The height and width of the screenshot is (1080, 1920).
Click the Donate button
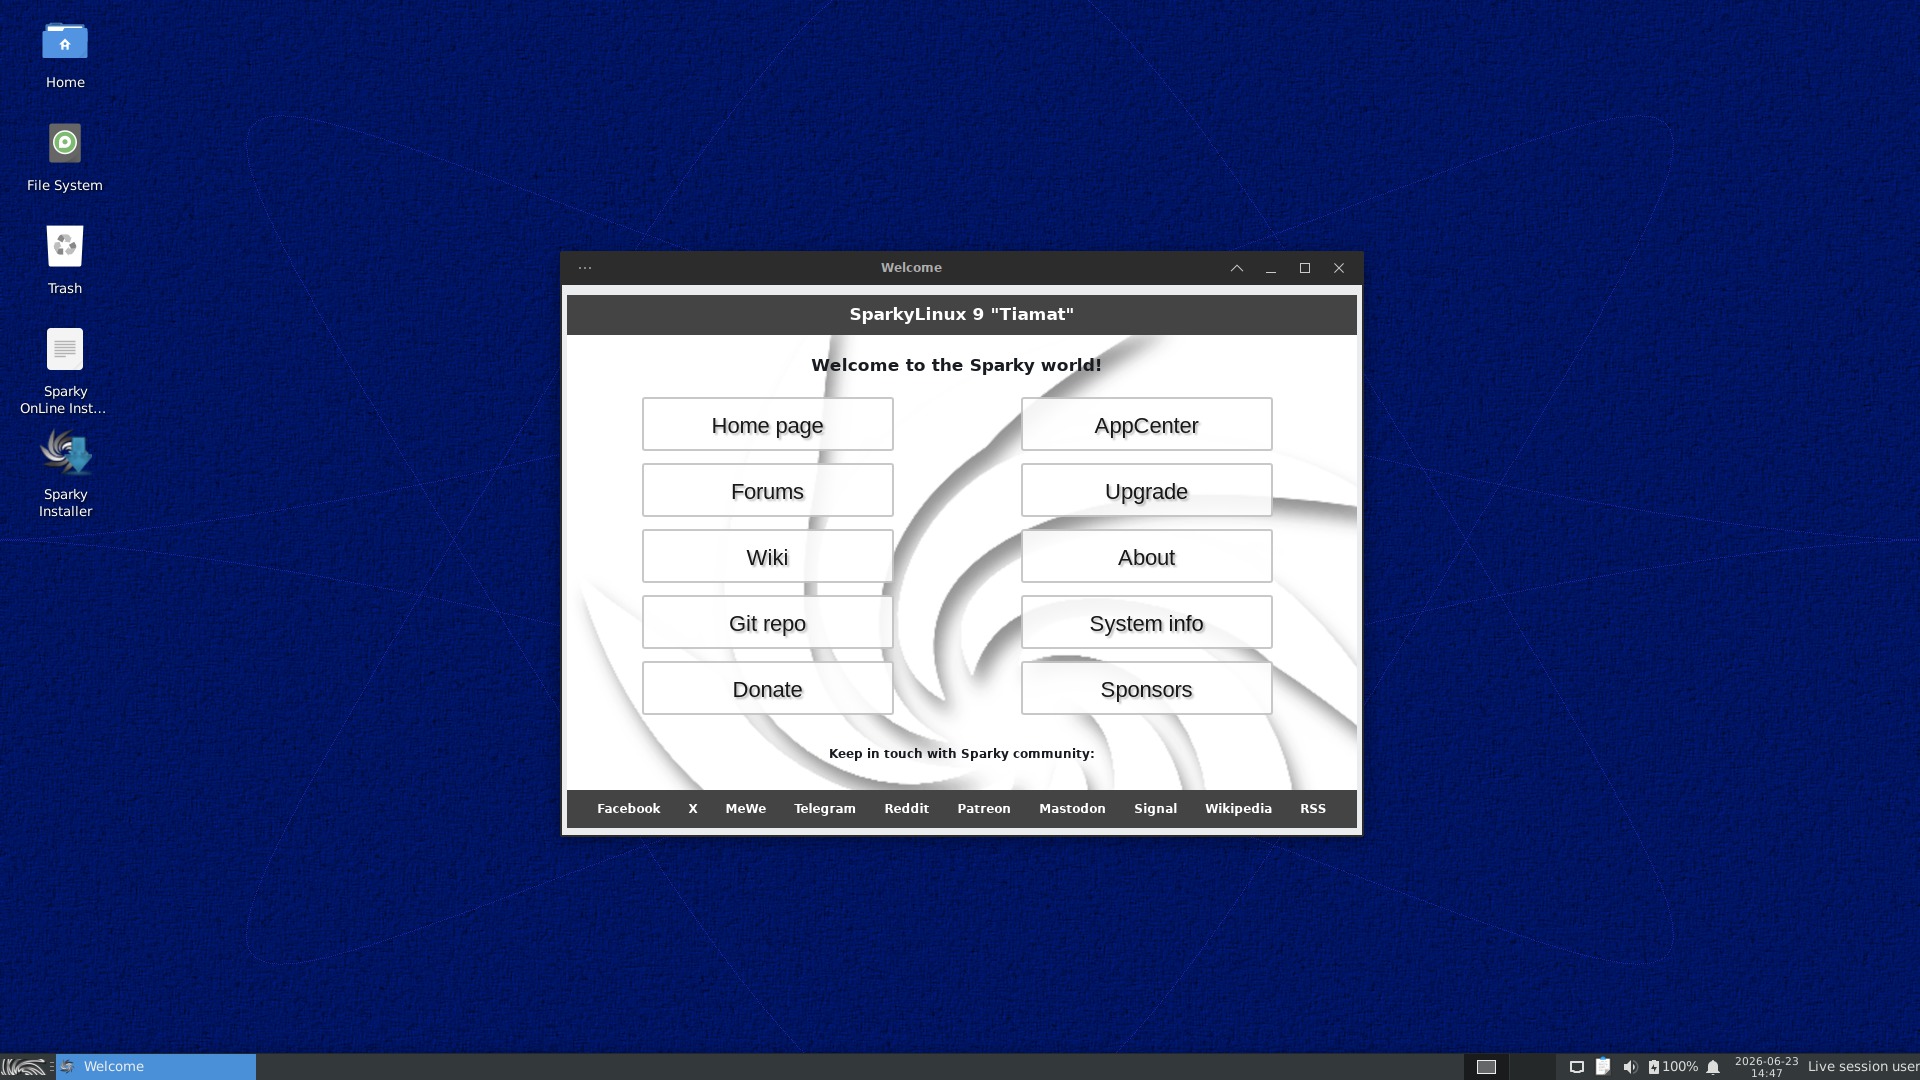768,689
